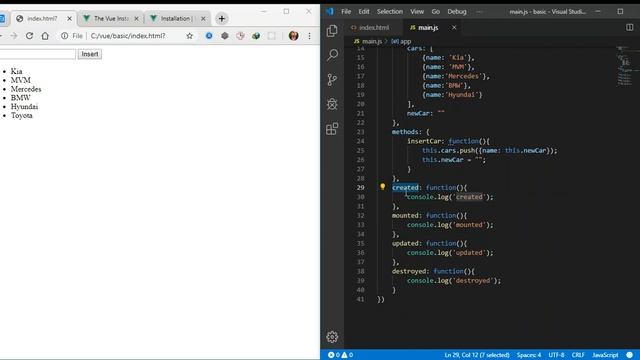Viewport: 640px width, 360px height.
Task: Click the VS Code logo icon
Action: pos(330,11)
